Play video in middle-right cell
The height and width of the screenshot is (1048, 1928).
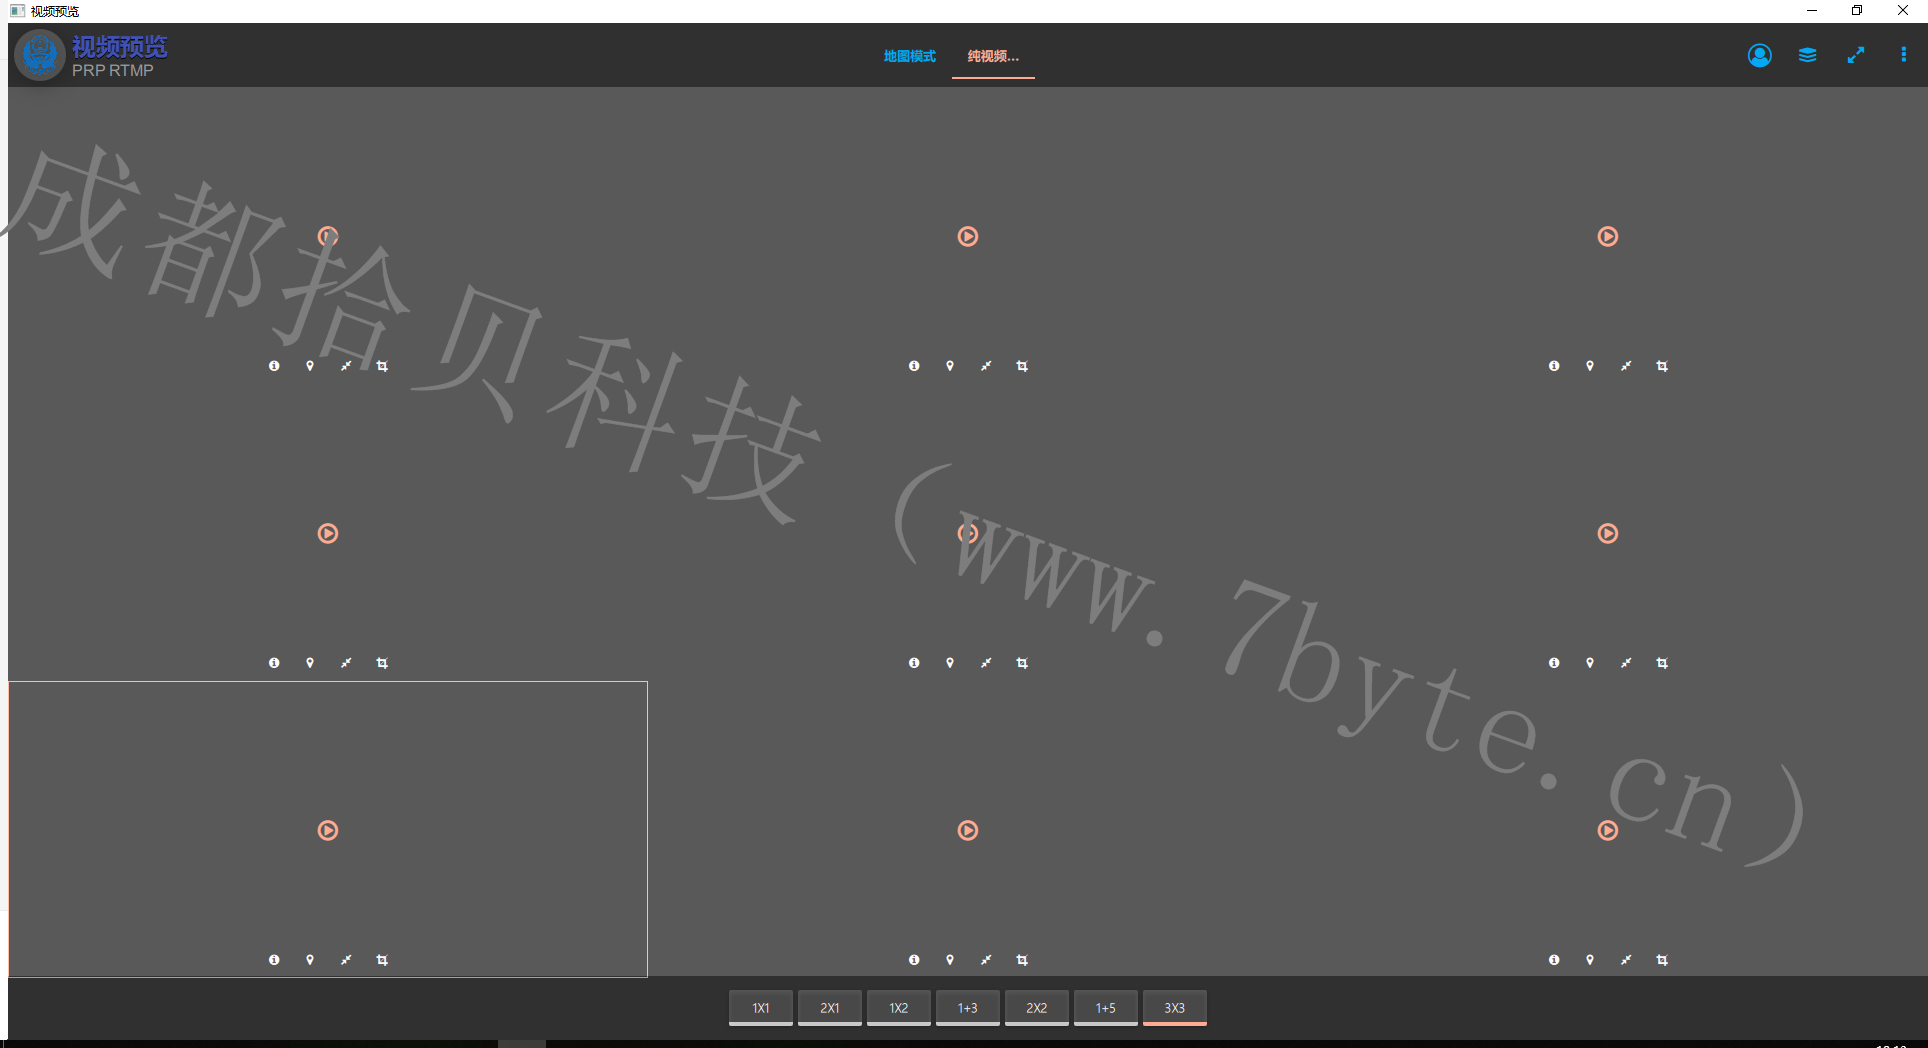pos(1608,533)
